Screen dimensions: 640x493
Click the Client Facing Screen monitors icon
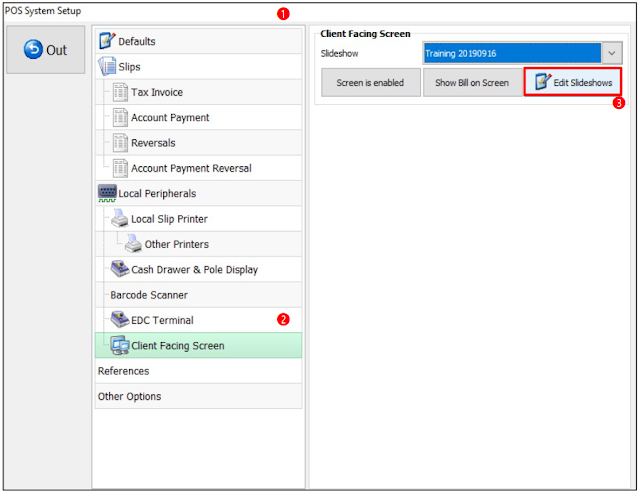point(120,345)
